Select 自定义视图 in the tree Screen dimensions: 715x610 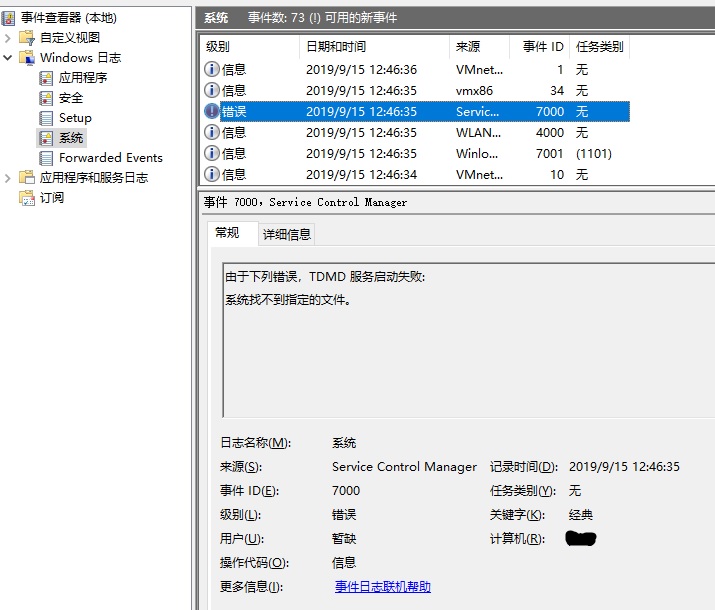(x=70, y=37)
